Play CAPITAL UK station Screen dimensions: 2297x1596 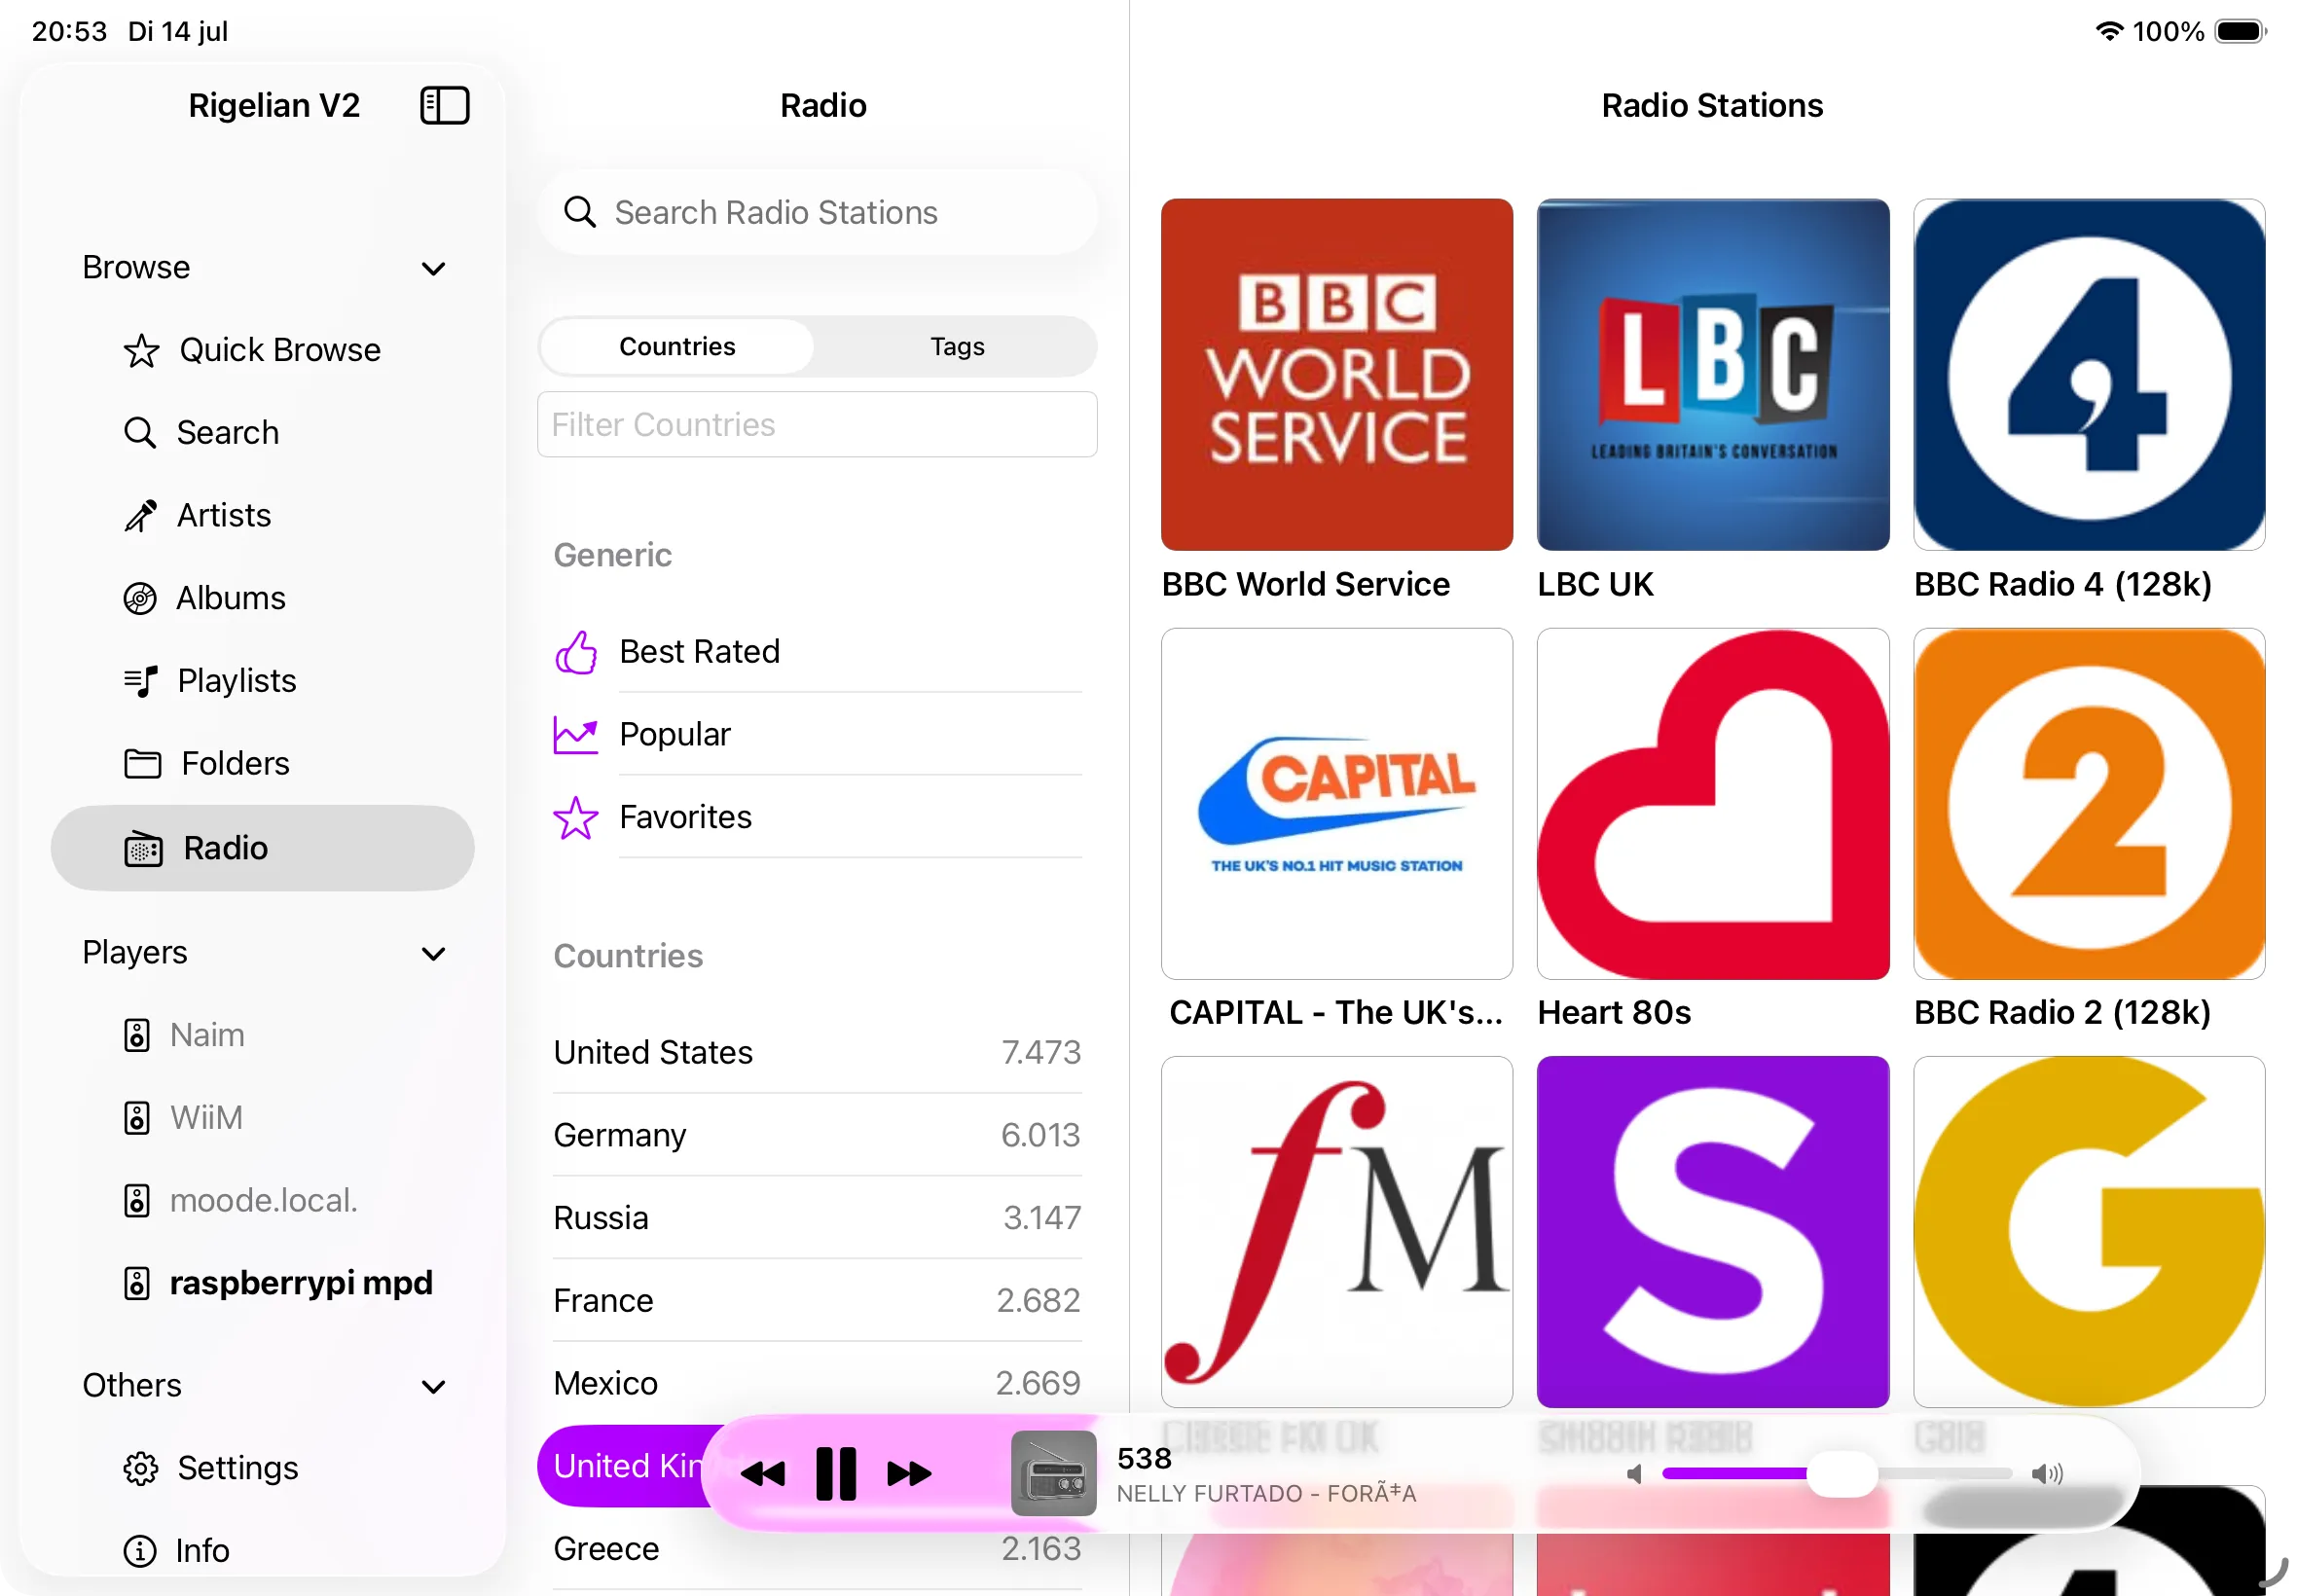[1336, 804]
